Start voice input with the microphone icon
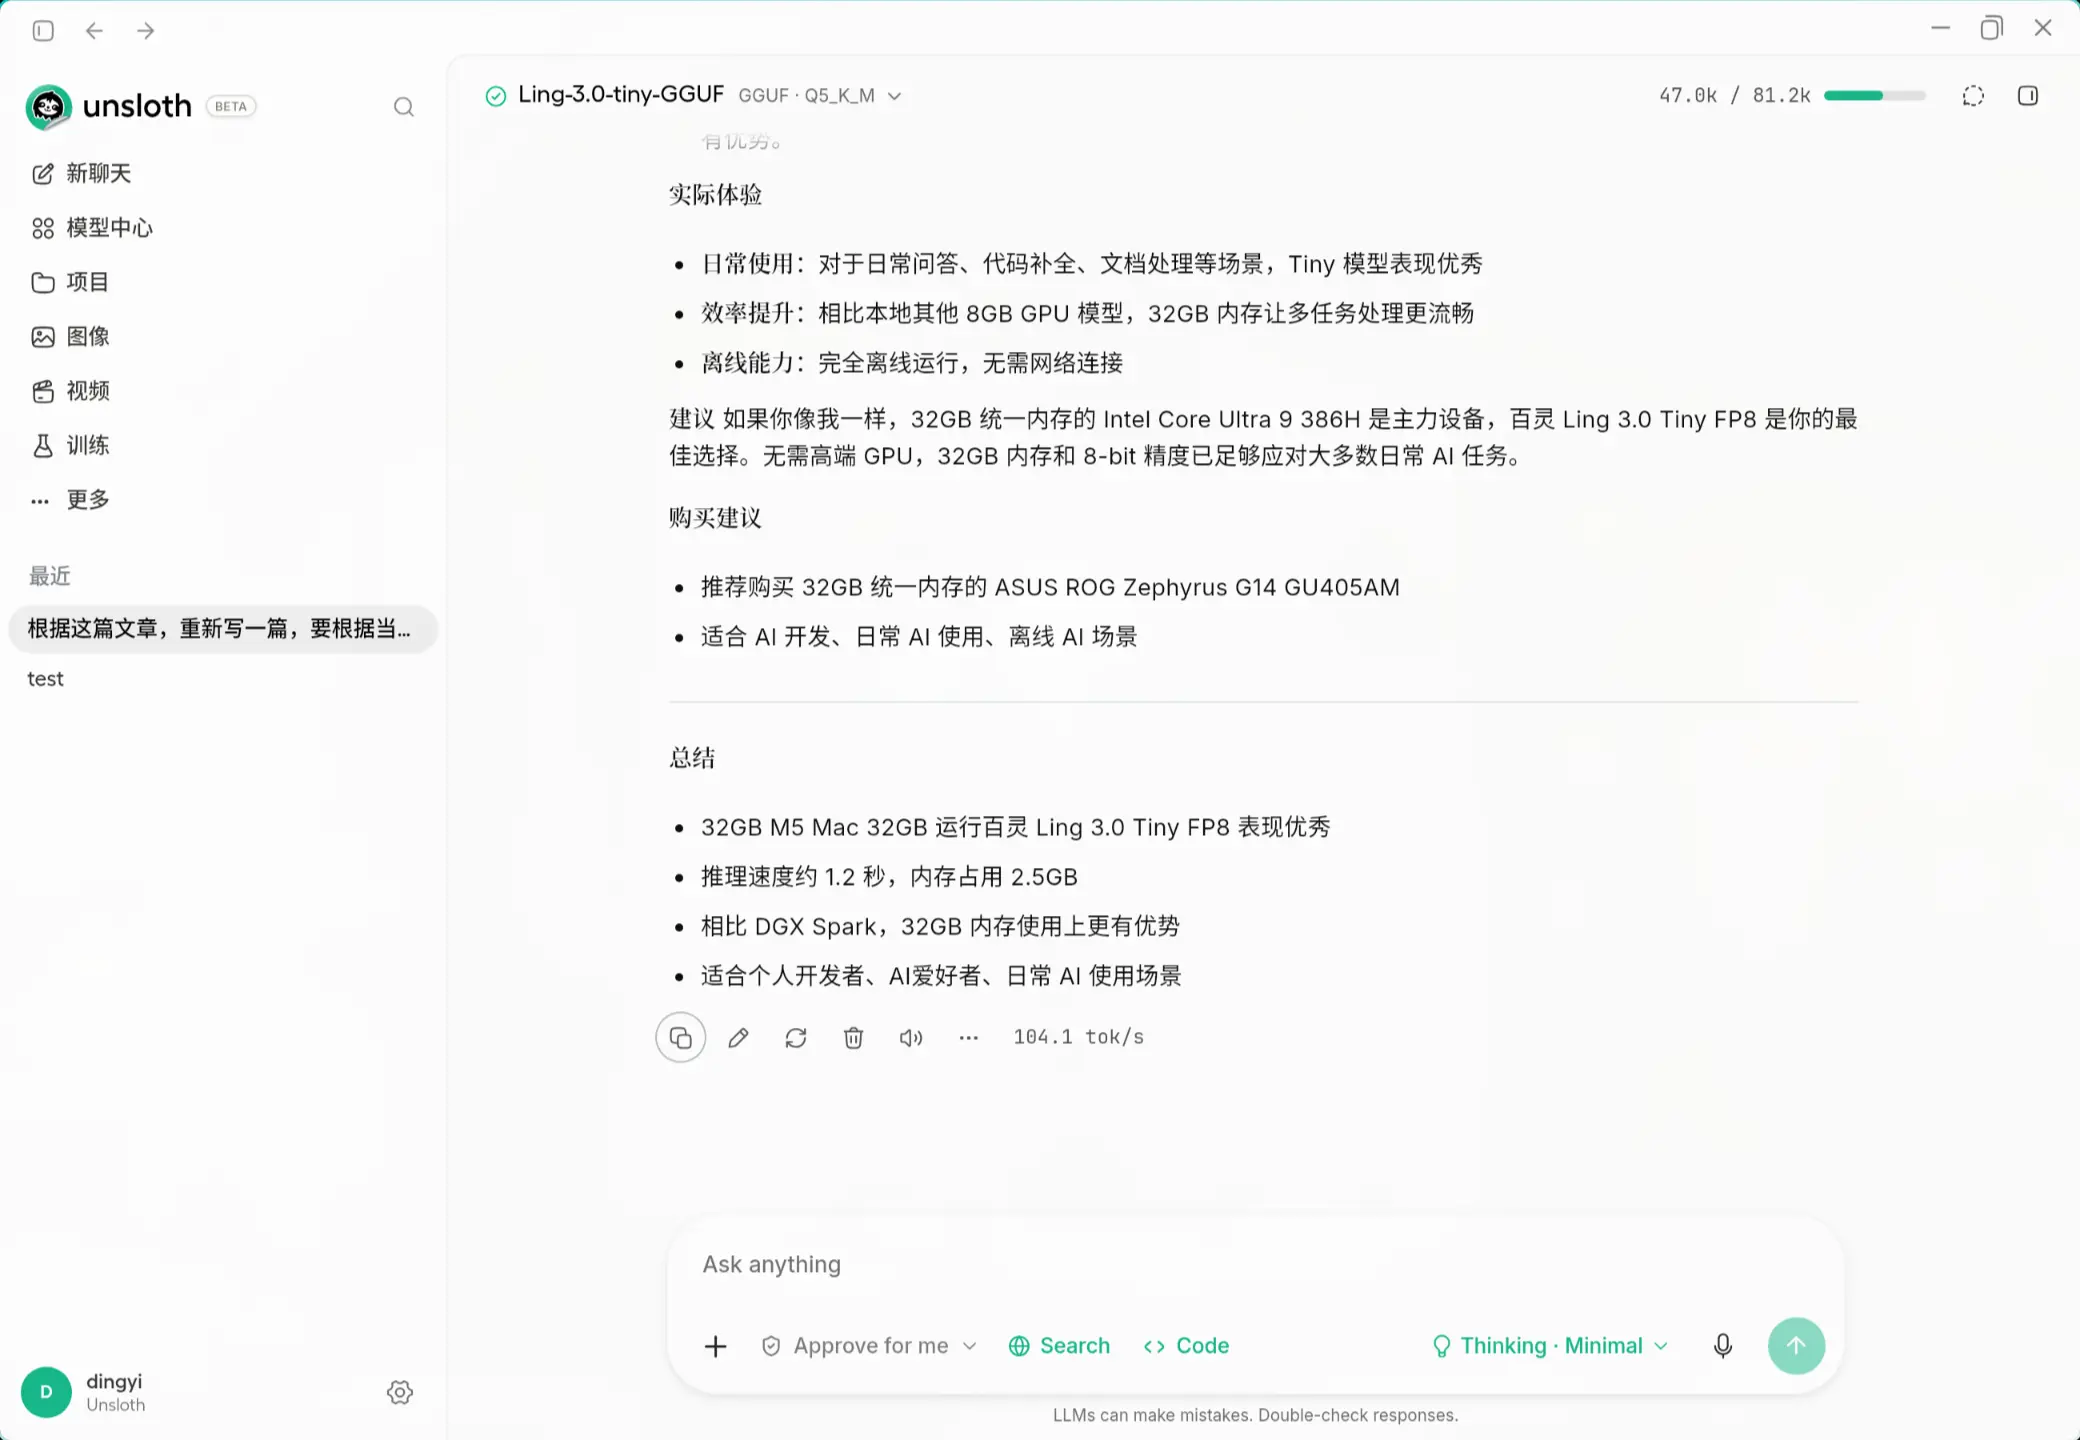 pos(1723,1346)
